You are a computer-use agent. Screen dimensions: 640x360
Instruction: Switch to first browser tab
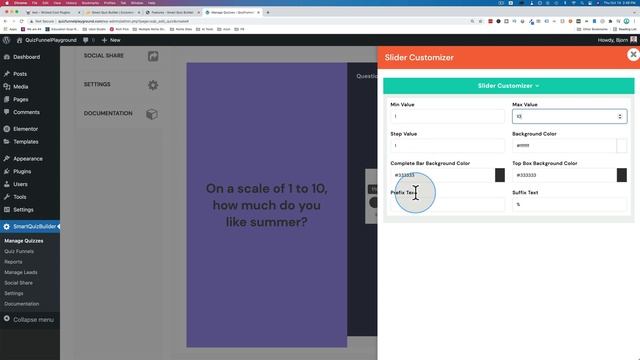(52, 12)
